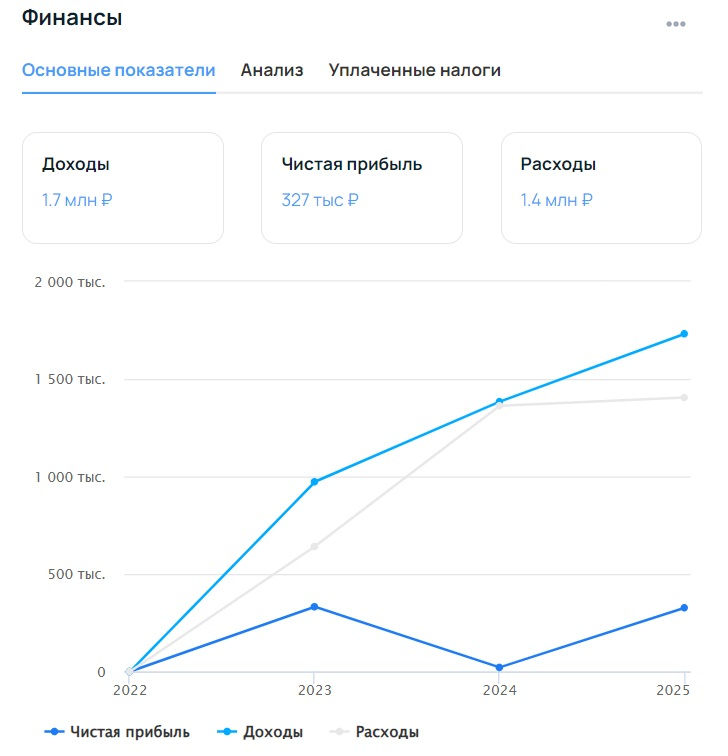The image size is (728, 756).
Task: Click the Чистая прибыль summary card
Action: [x=362, y=188]
